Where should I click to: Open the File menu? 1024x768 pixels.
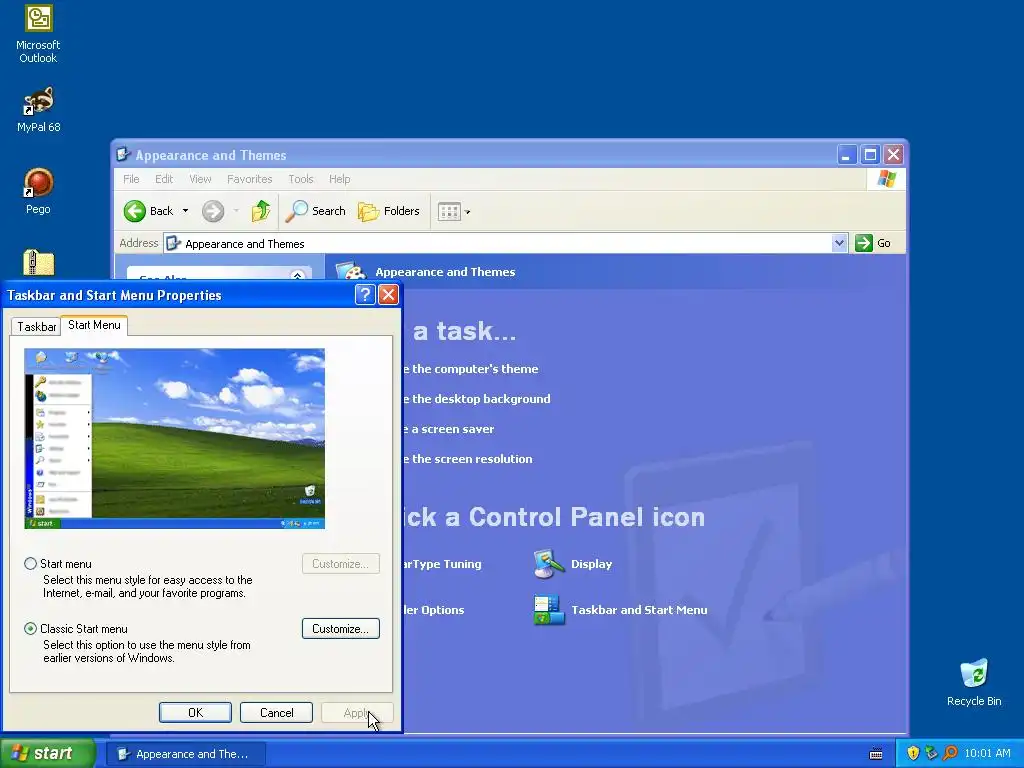click(x=131, y=179)
